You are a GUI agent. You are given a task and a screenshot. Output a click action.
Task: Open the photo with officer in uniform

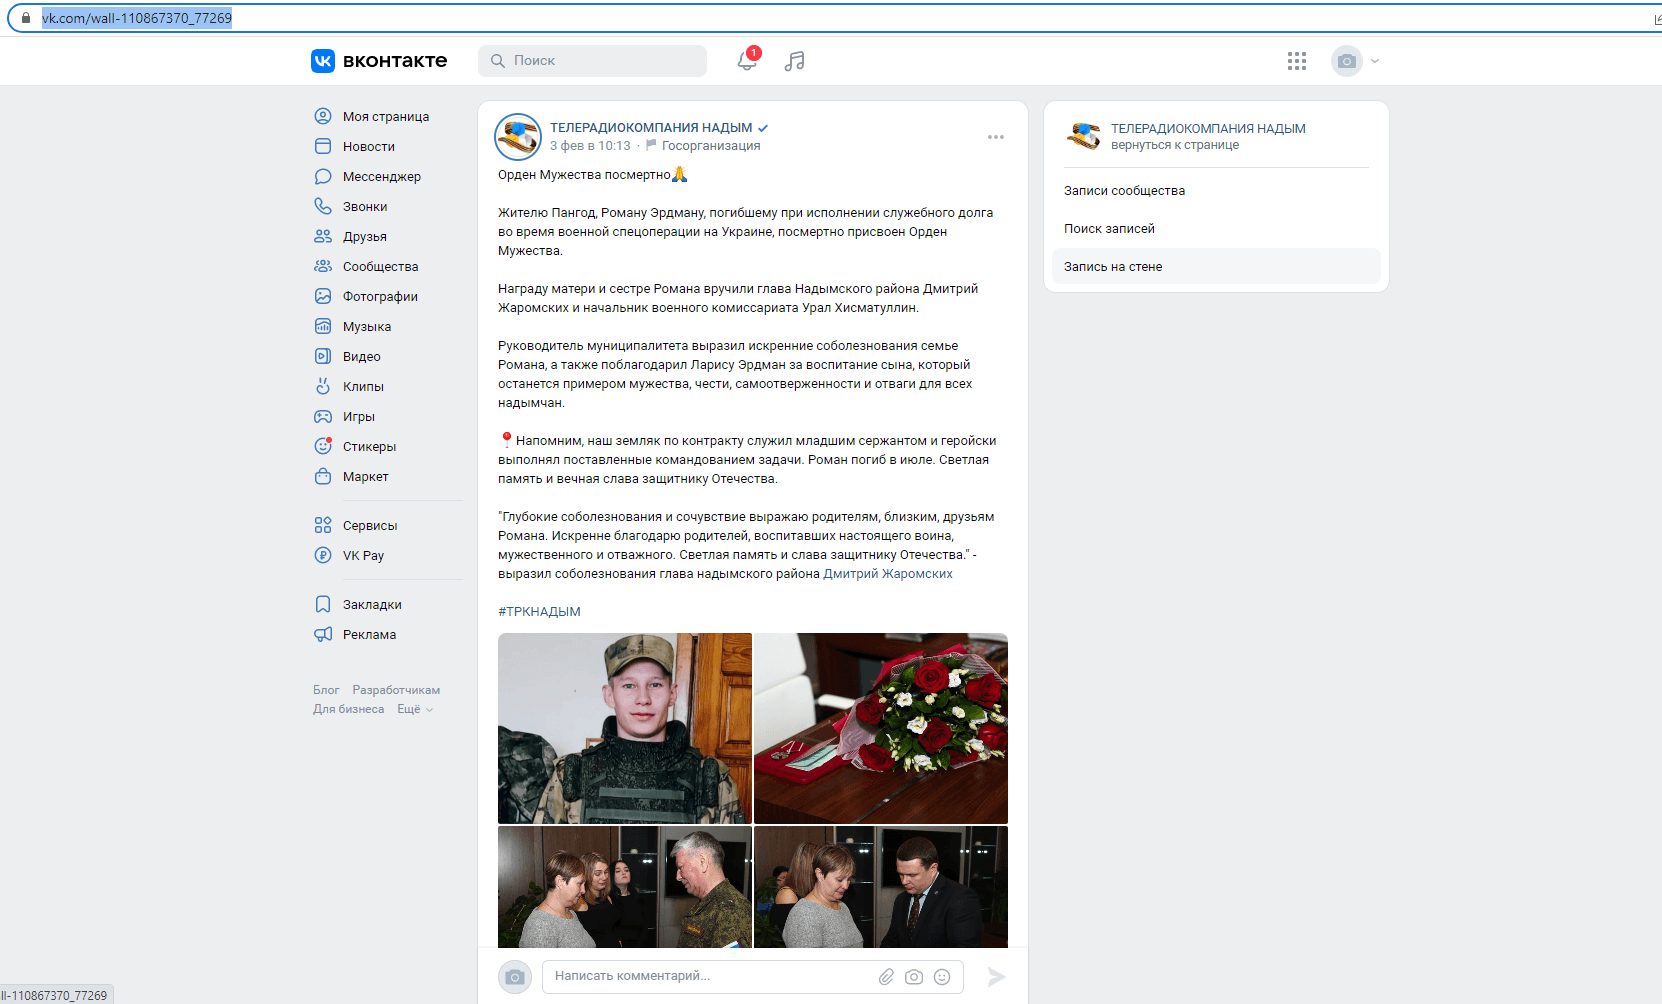pyautogui.click(x=625, y=886)
